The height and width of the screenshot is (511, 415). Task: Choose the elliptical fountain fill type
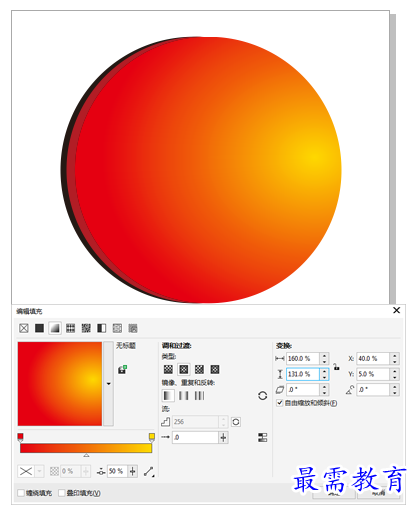pyautogui.click(x=184, y=369)
